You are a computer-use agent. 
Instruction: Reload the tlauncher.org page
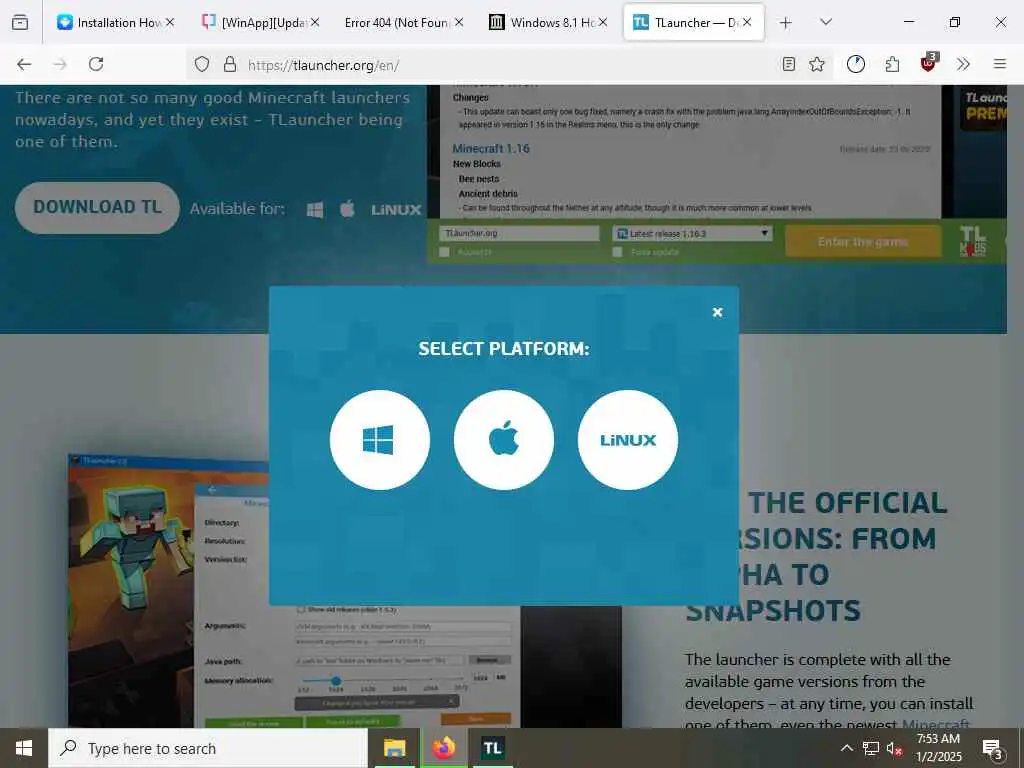(x=96, y=64)
